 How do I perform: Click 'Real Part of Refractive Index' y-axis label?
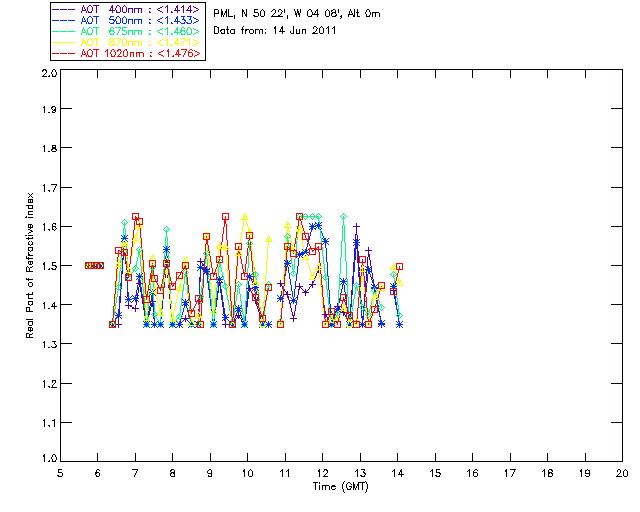pos(31,265)
